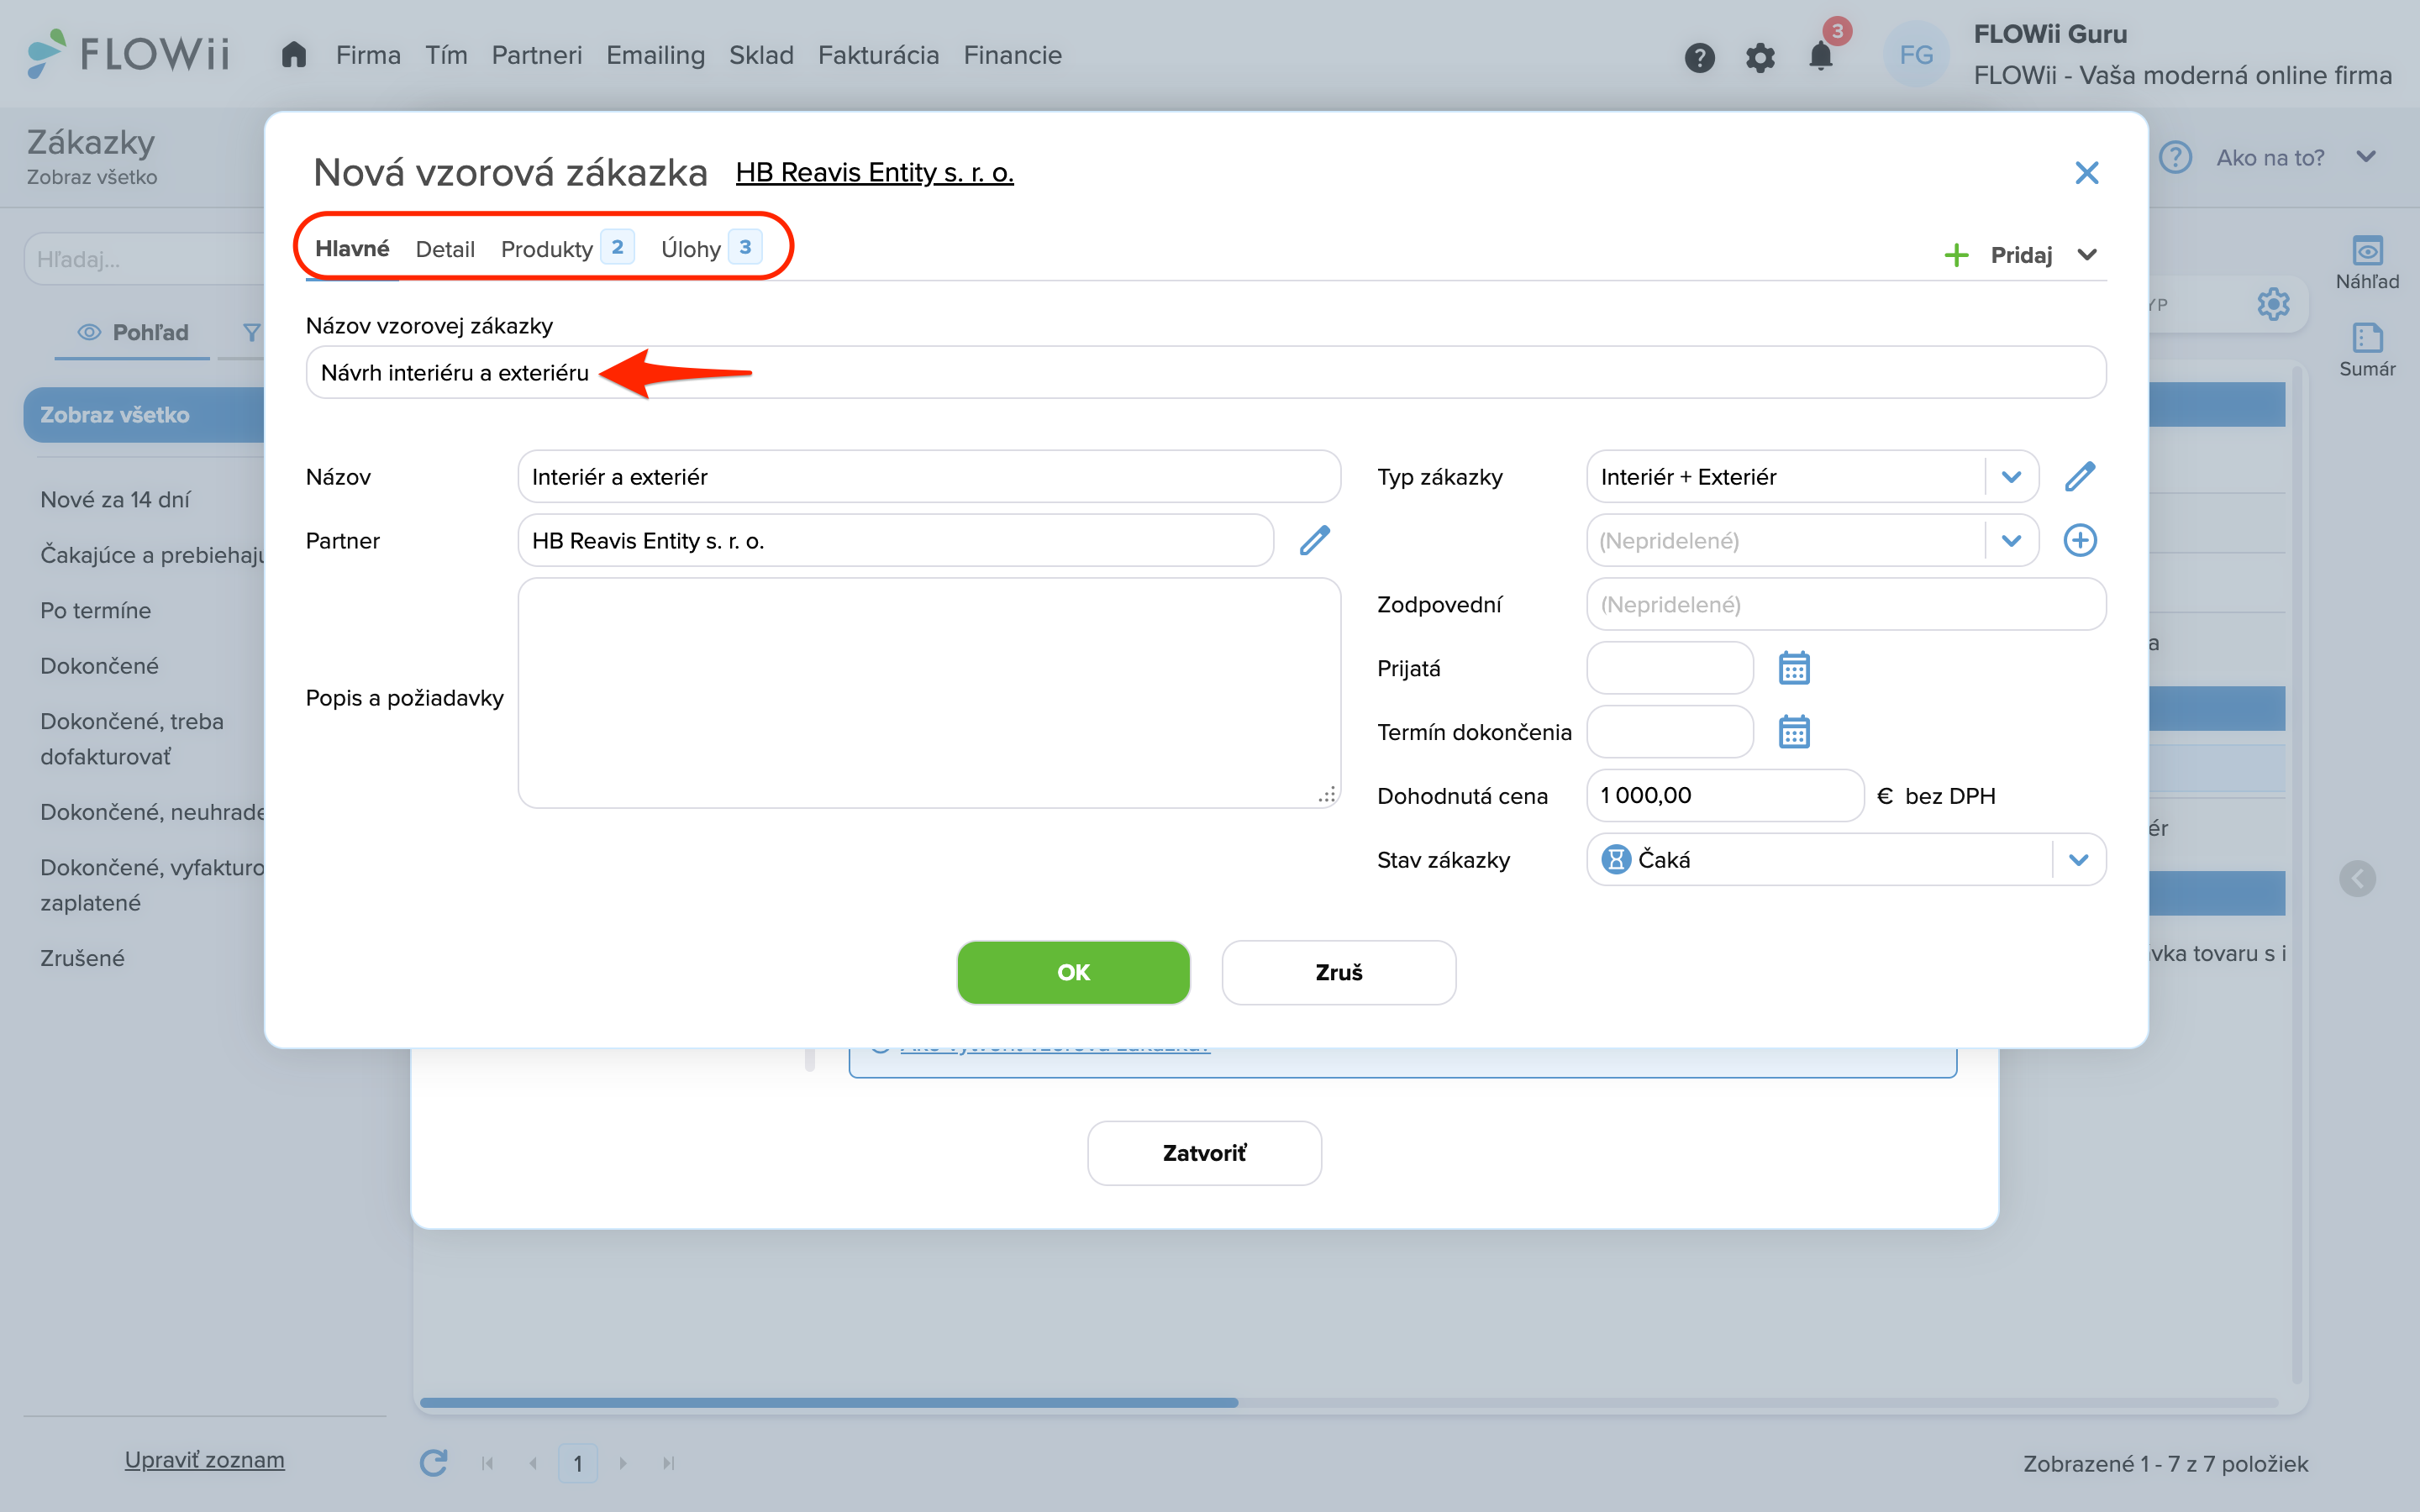Switch to the Detail tab
This screenshot has width=2420, height=1512.
445,249
